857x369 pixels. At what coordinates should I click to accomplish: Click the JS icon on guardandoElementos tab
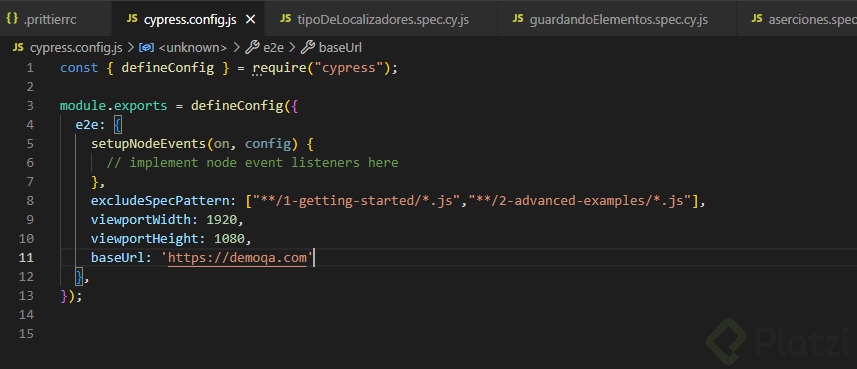click(518, 19)
